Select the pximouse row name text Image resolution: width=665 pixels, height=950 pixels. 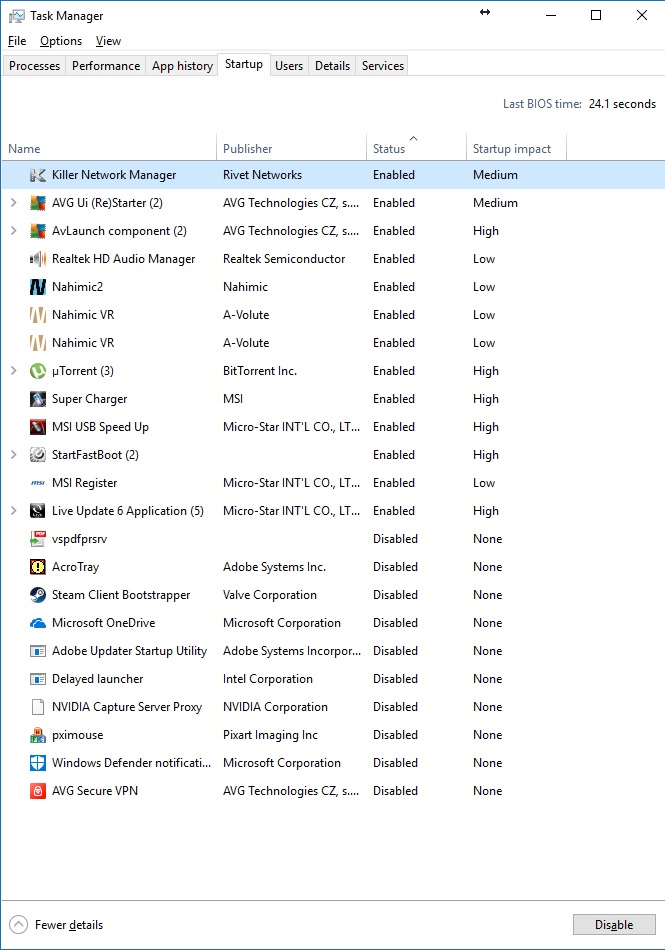click(78, 735)
